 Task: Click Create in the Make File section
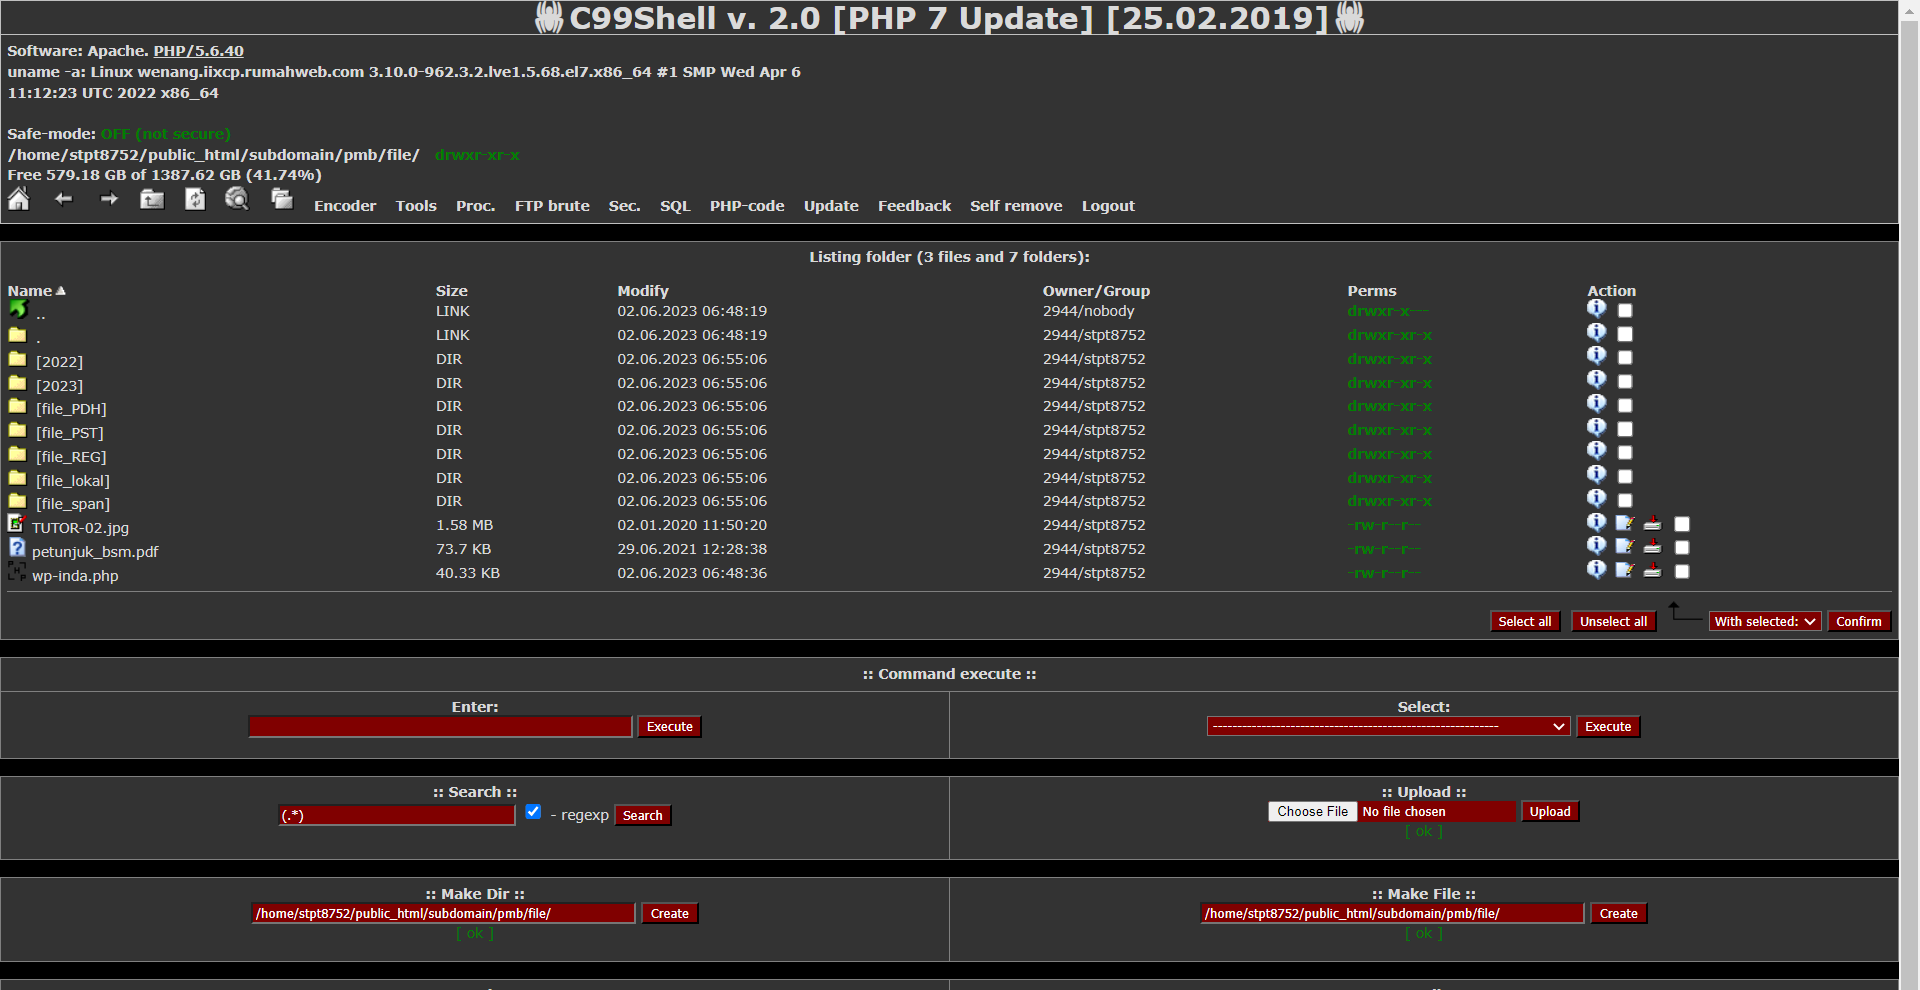[1618, 913]
